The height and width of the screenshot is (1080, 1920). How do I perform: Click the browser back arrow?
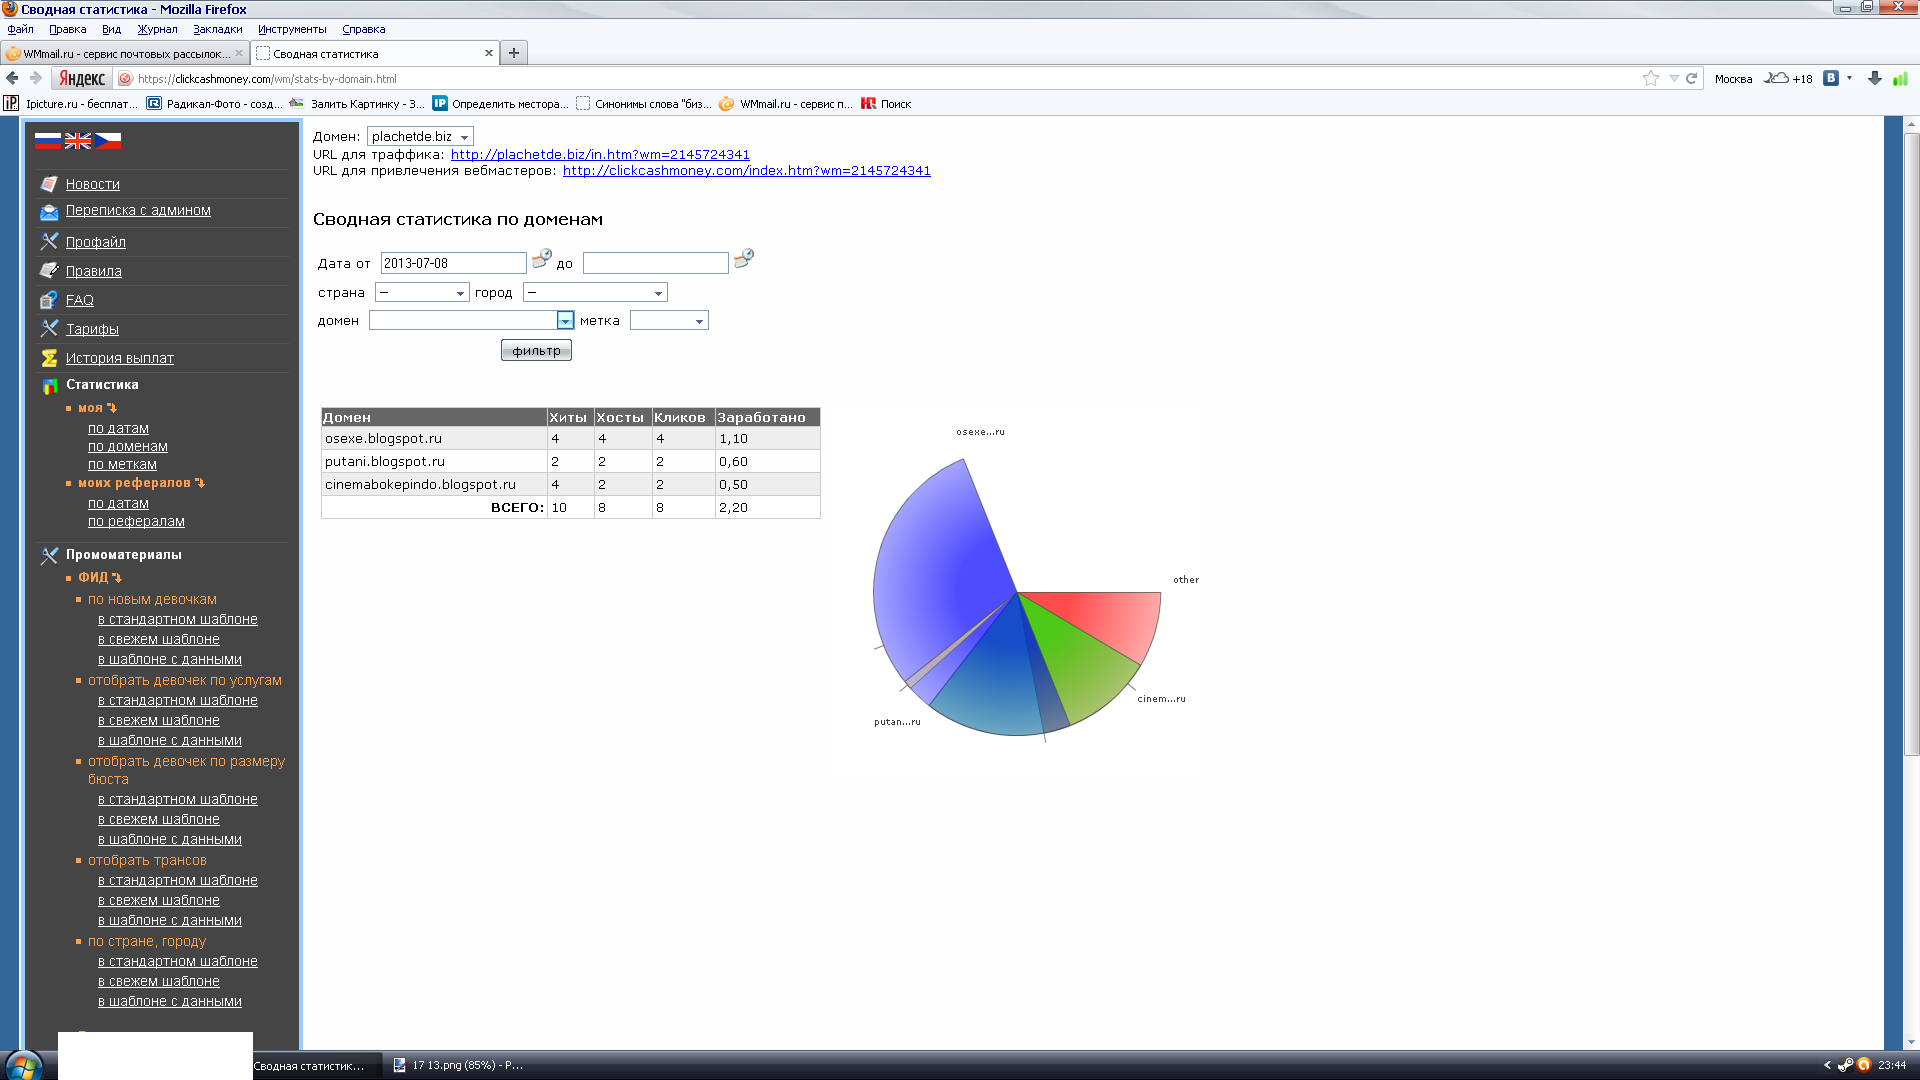point(13,78)
